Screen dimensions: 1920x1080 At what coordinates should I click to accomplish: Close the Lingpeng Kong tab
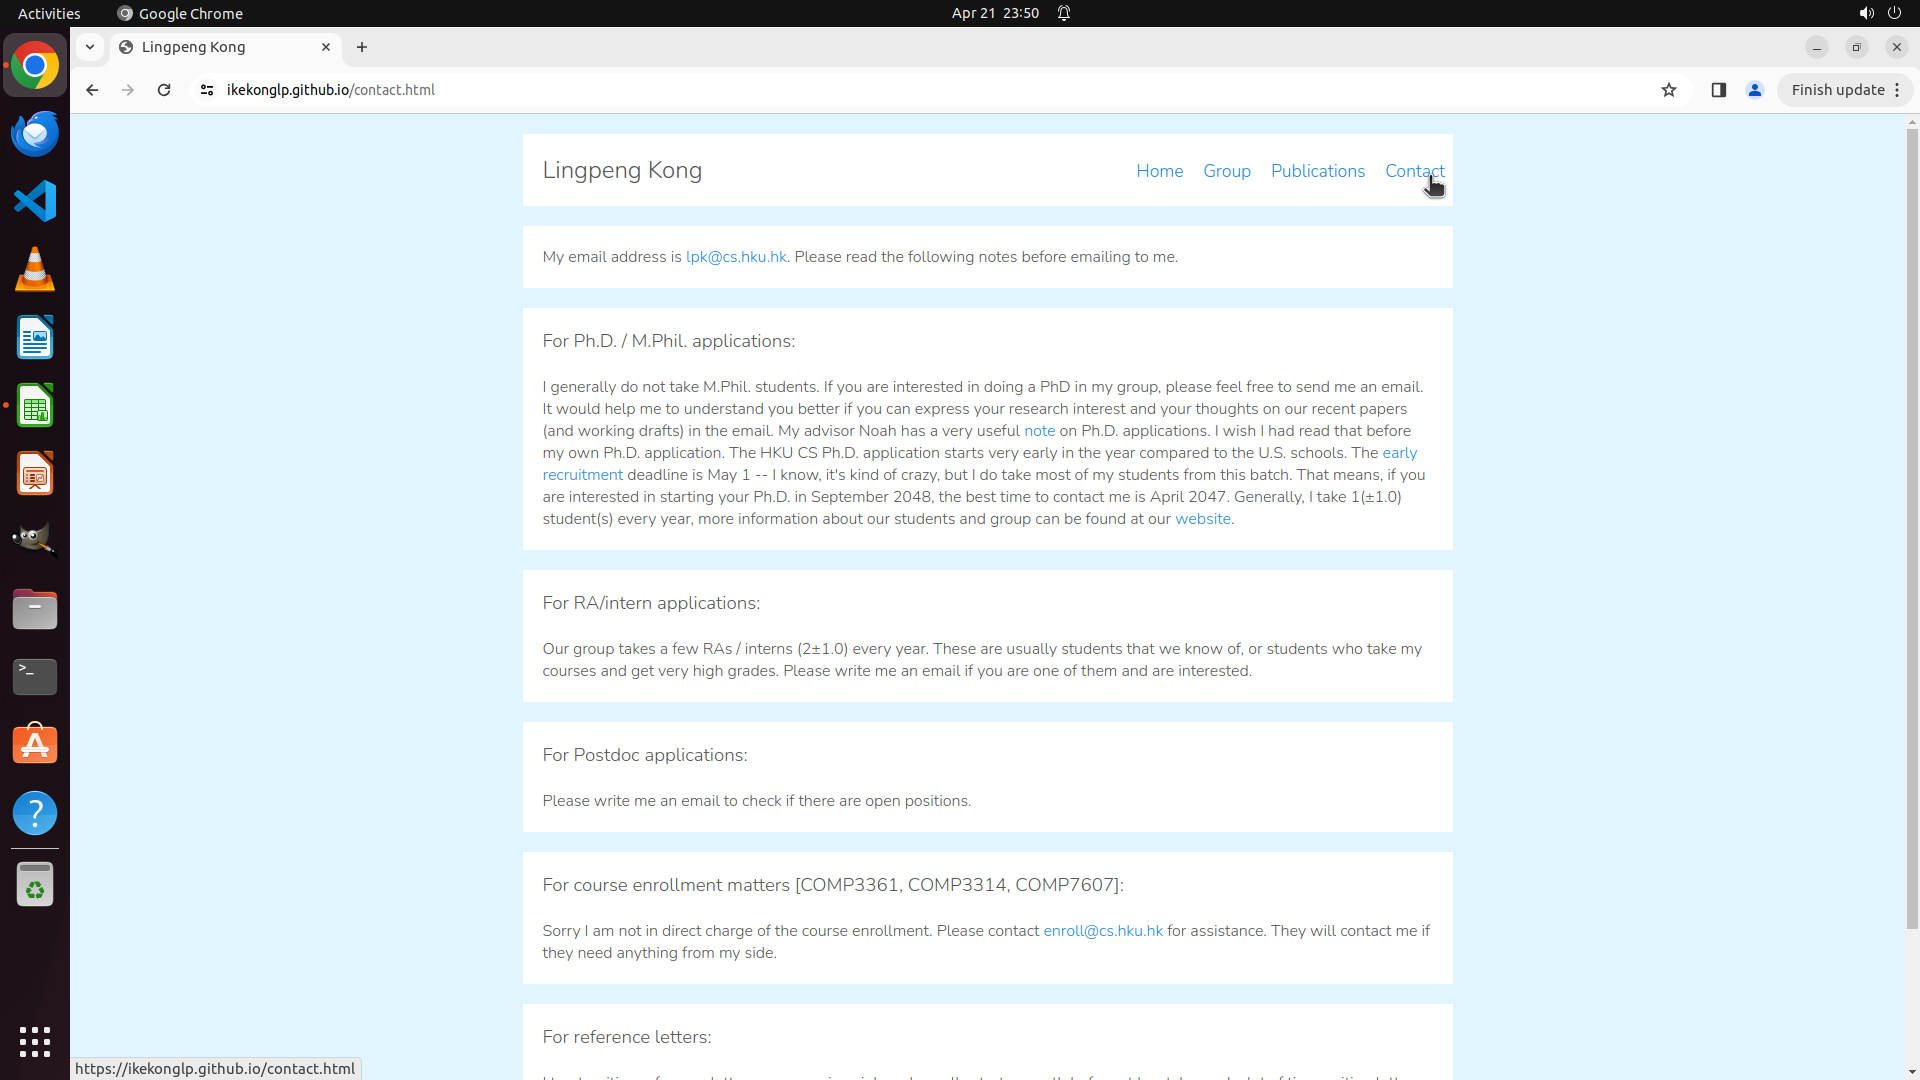point(326,47)
